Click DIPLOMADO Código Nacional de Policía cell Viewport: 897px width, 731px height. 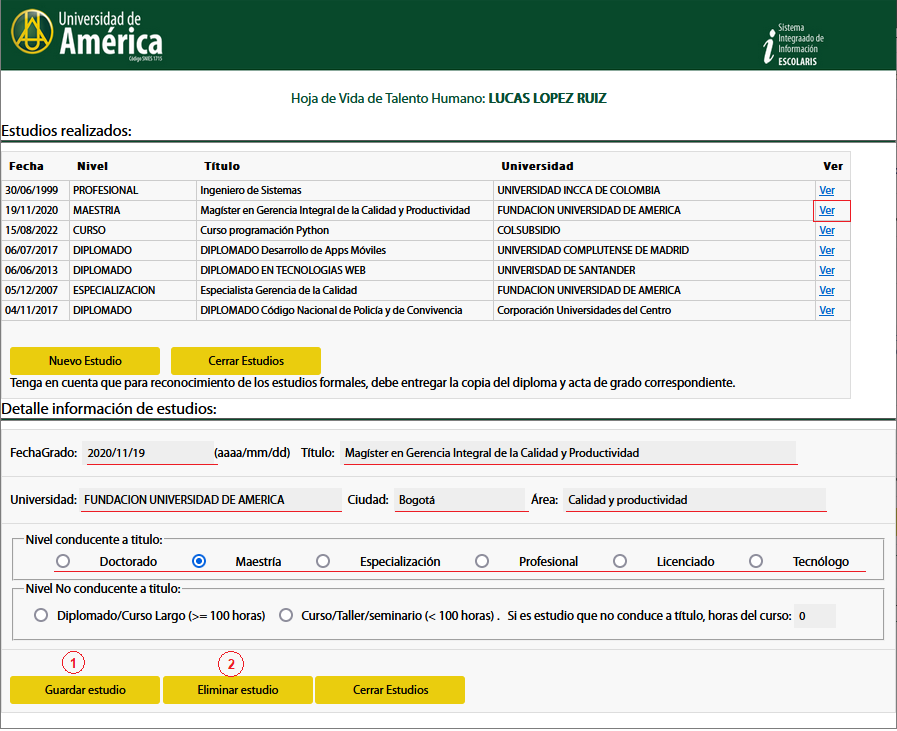pos(345,311)
